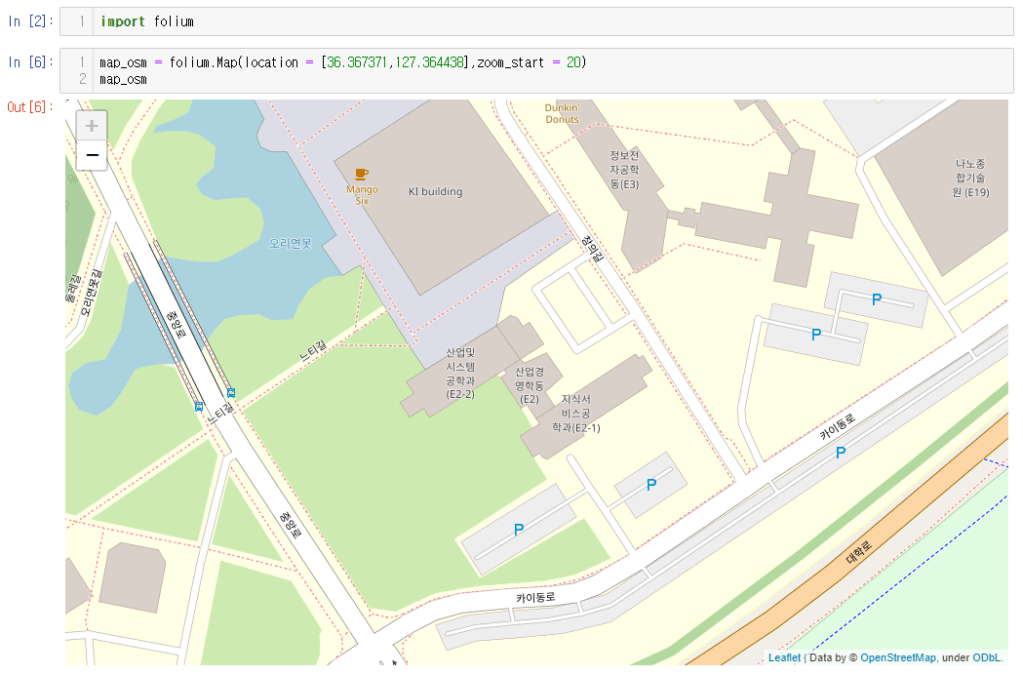The height and width of the screenshot is (675, 1023).
Task: Open the OpenStreetMap attribution link
Action: pos(898,657)
